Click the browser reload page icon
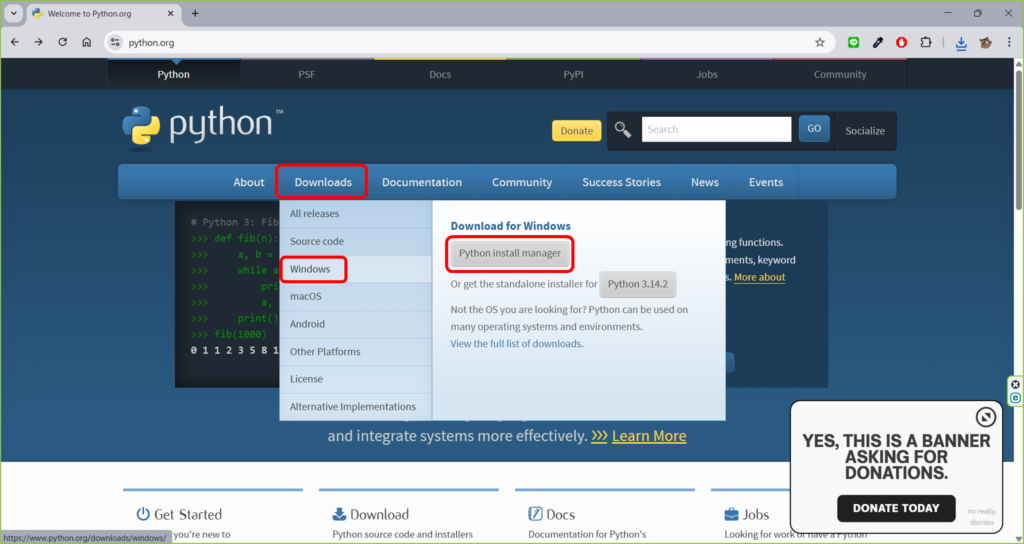1024x544 pixels. coord(63,42)
